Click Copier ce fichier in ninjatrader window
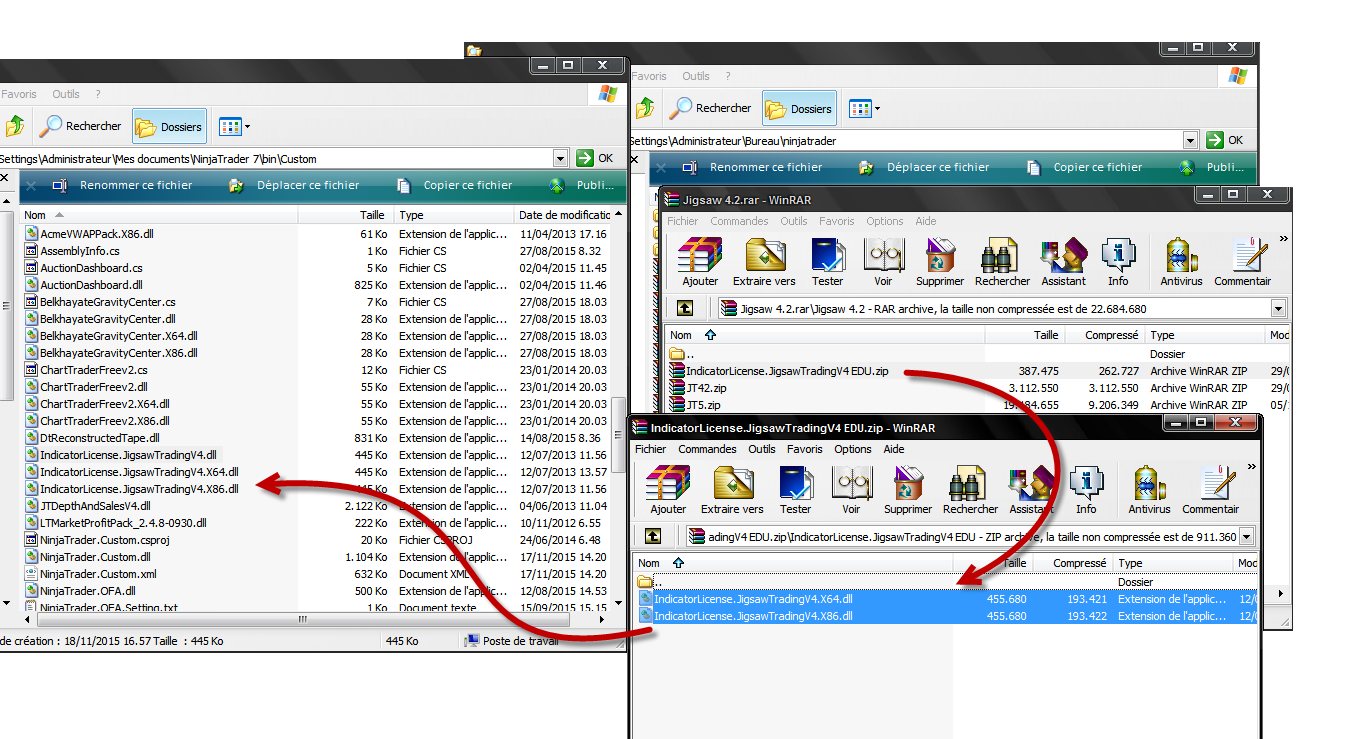 point(1086,167)
